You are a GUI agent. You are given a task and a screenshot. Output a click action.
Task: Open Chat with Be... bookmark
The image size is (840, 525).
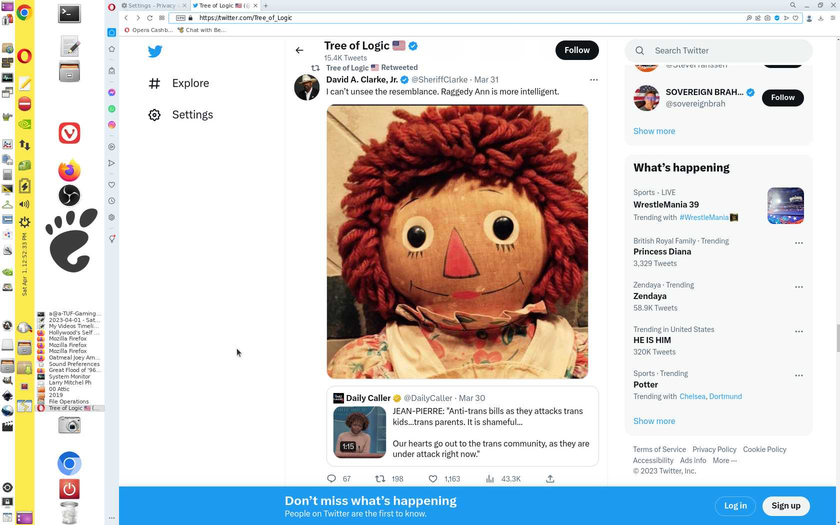pyautogui.click(x=201, y=30)
